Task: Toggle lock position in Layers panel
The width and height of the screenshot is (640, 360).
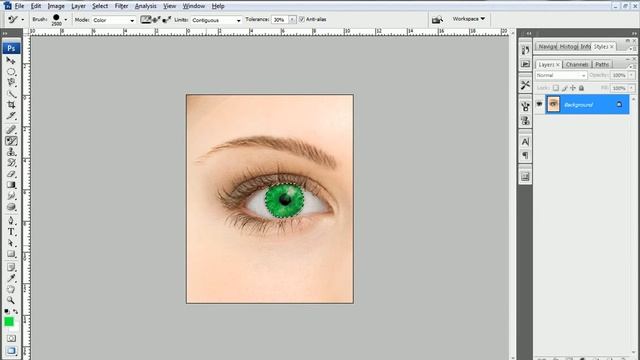Action: [573, 88]
